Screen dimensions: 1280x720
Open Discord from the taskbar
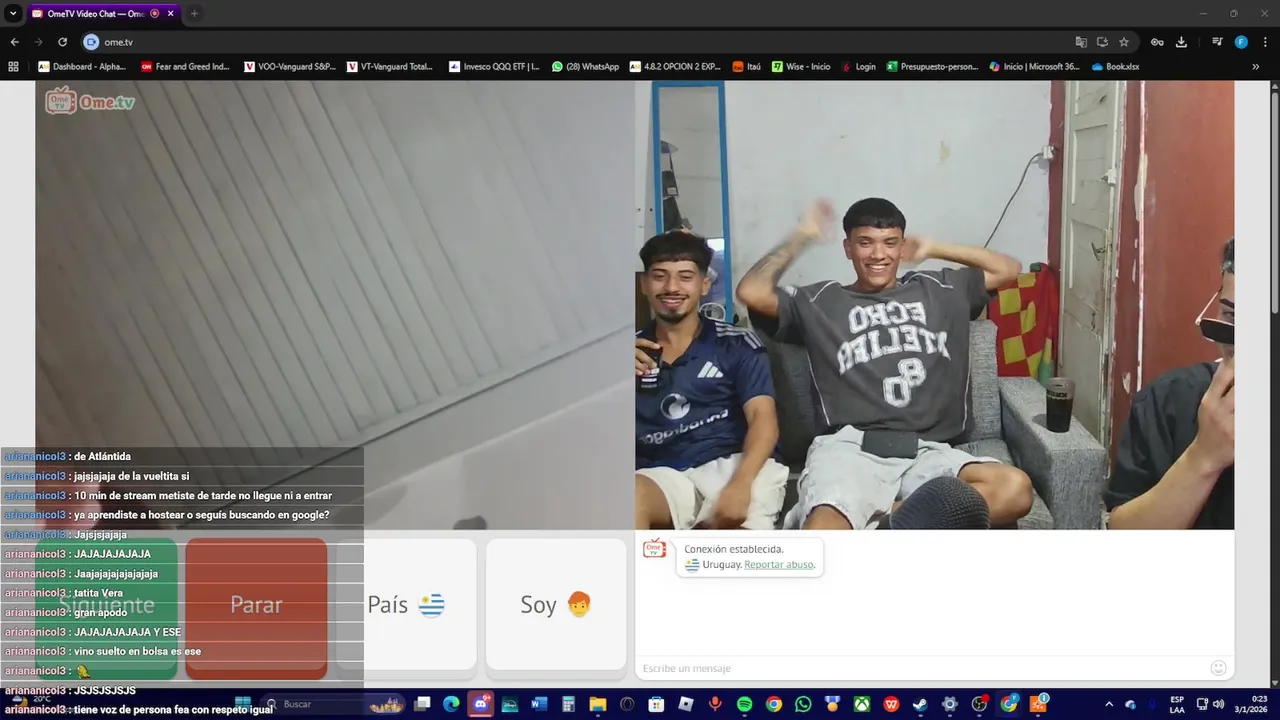click(x=480, y=704)
